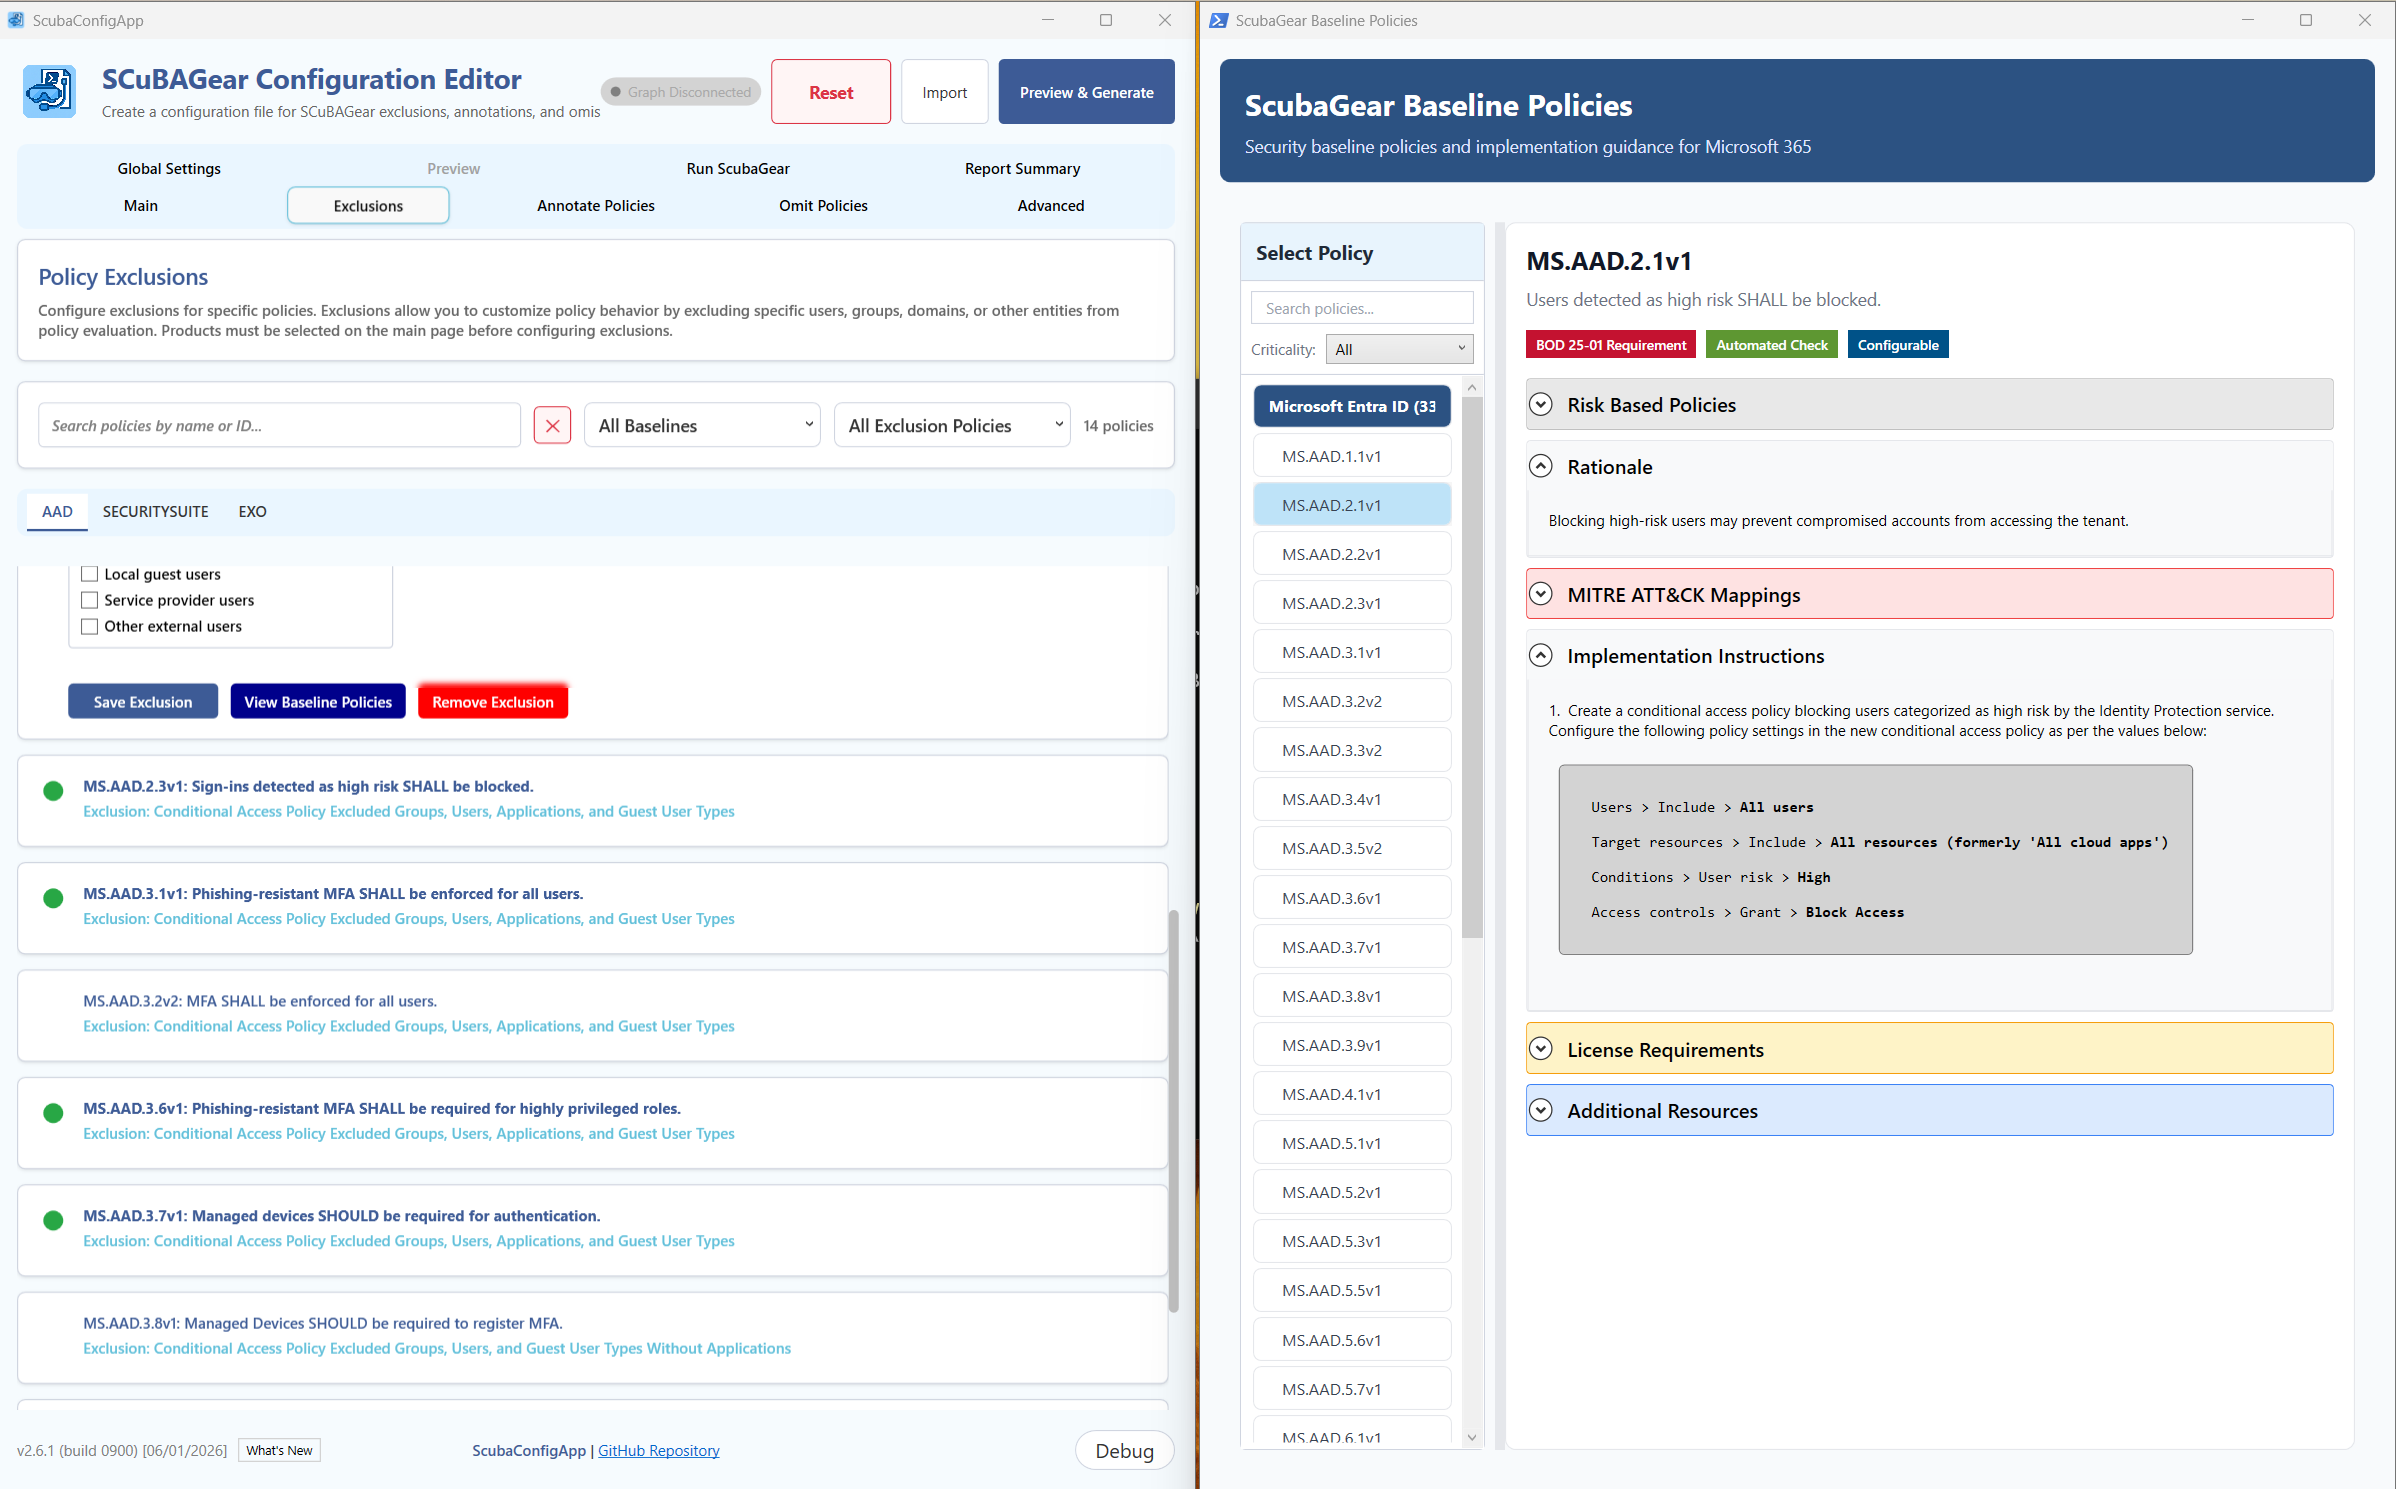Click the MITRE ATT&CK Mappings chevron icon
Viewport: 2396px width, 1489px height.
(1541, 594)
